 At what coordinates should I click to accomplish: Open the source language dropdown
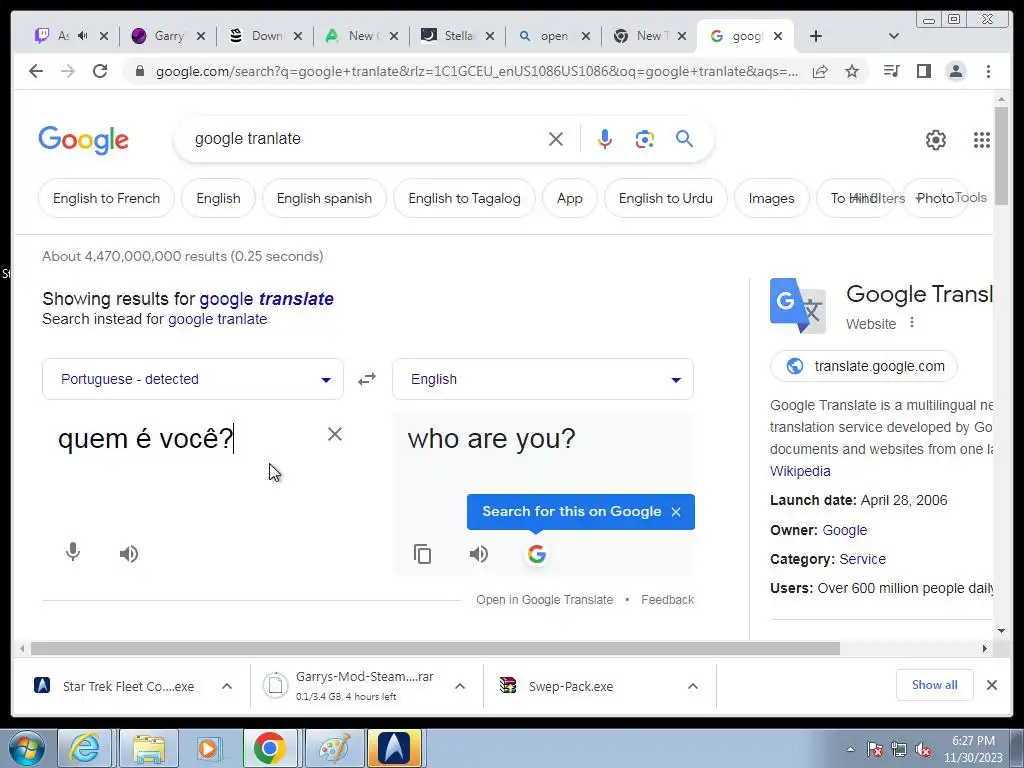tap(193, 379)
